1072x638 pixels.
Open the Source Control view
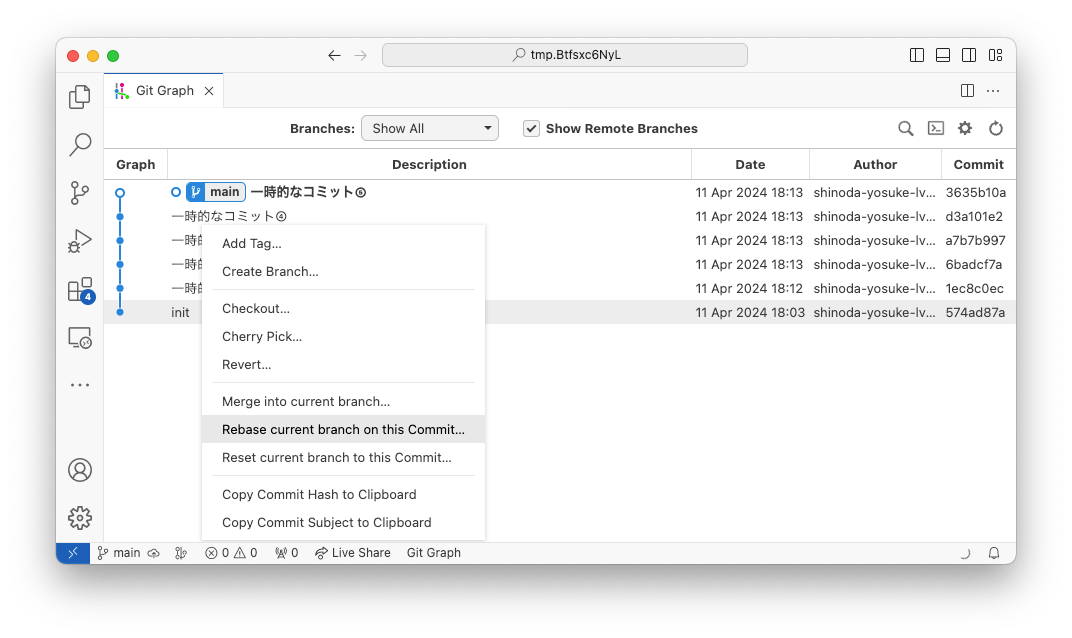80,193
